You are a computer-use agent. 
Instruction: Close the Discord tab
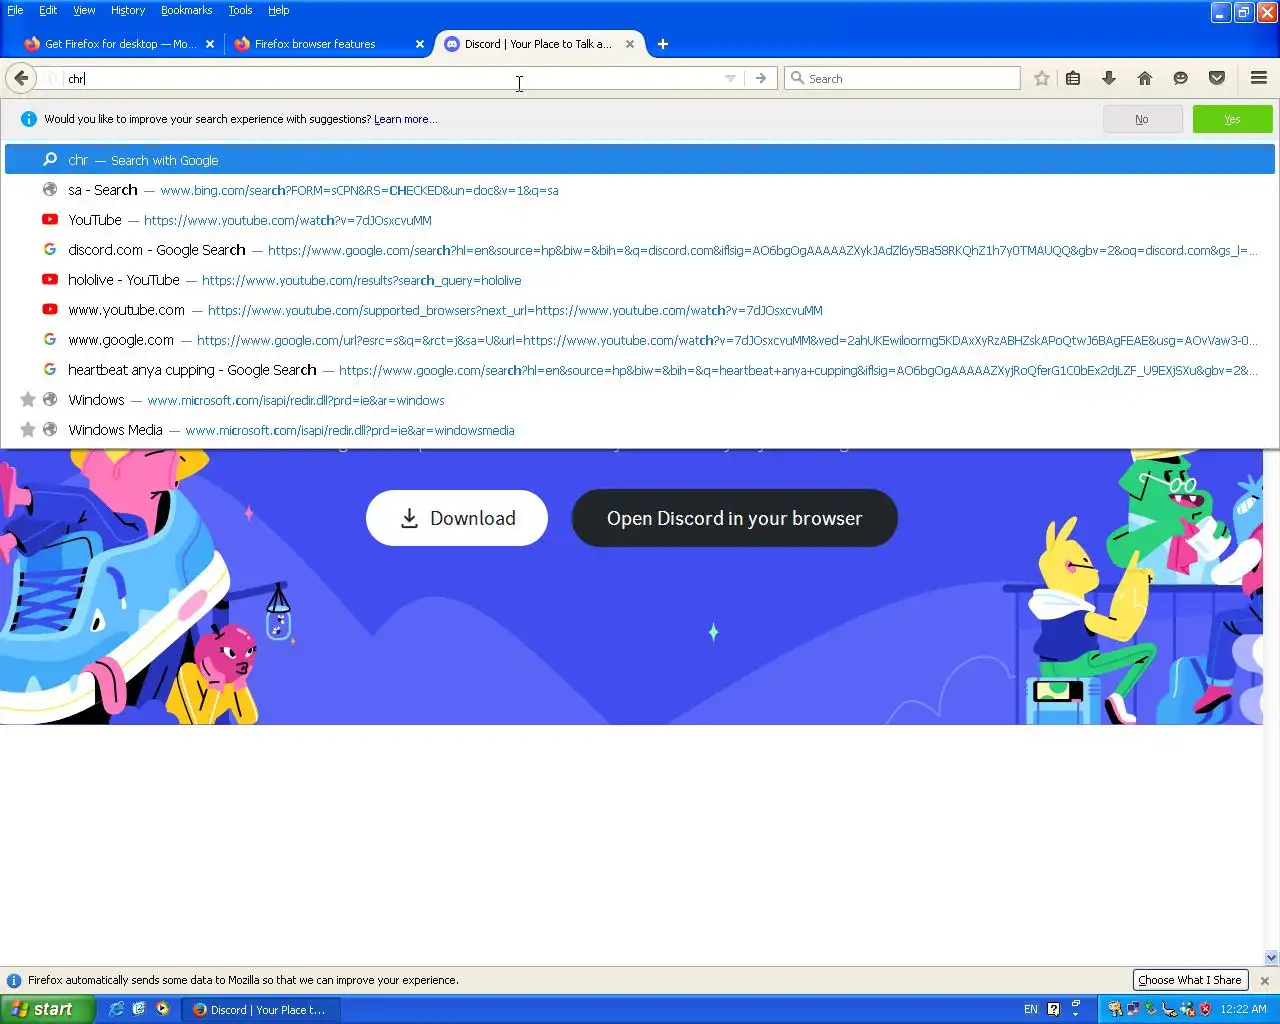pyautogui.click(x=630, y=44)
